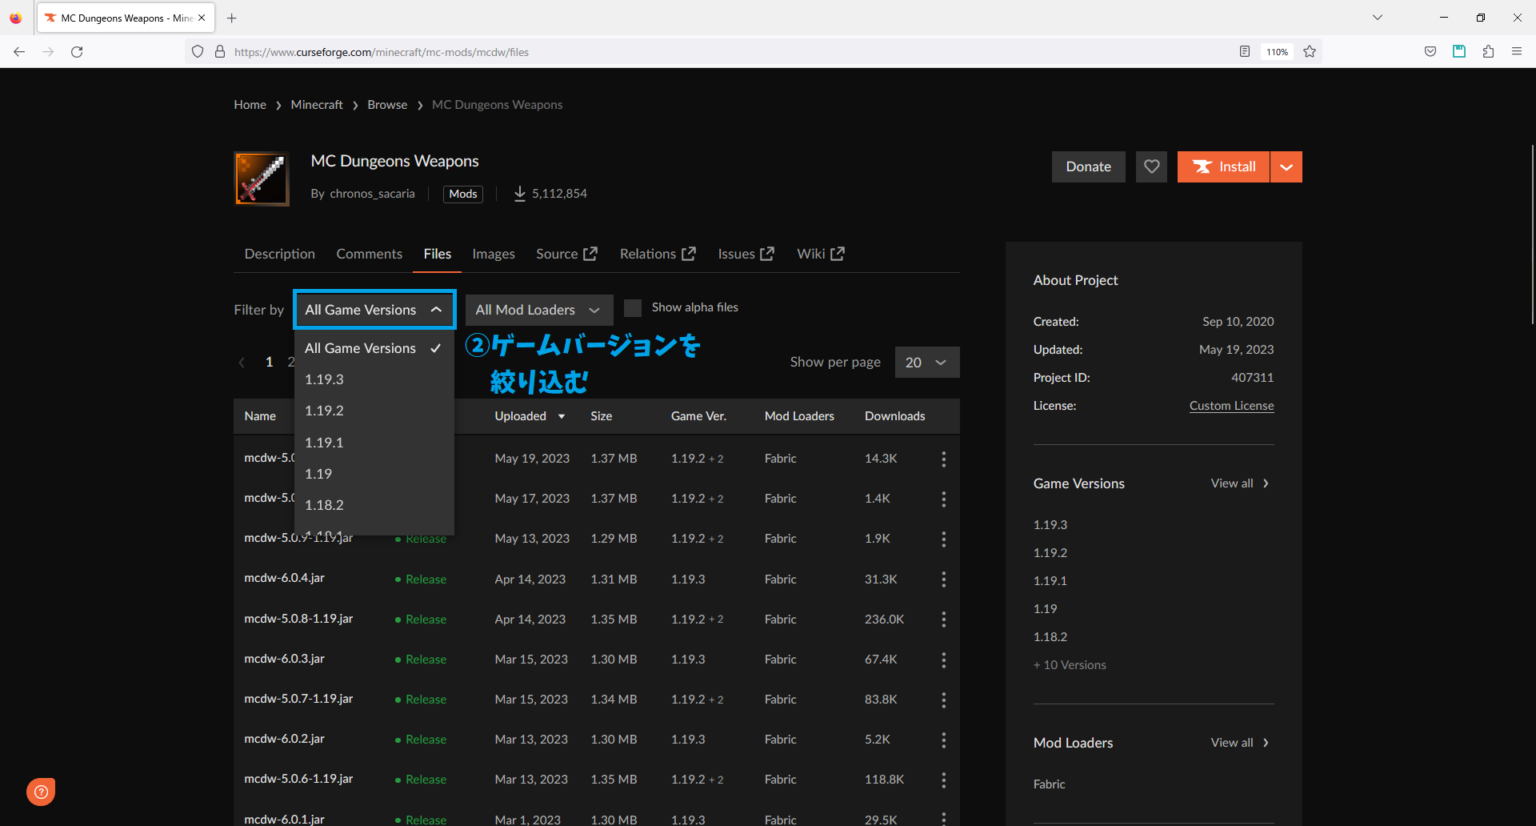Image resolution: width=1536 pixels, height=826 pixels.
Task: Select 1.18.2 from the game version list
Action: [x=324, y=505]
